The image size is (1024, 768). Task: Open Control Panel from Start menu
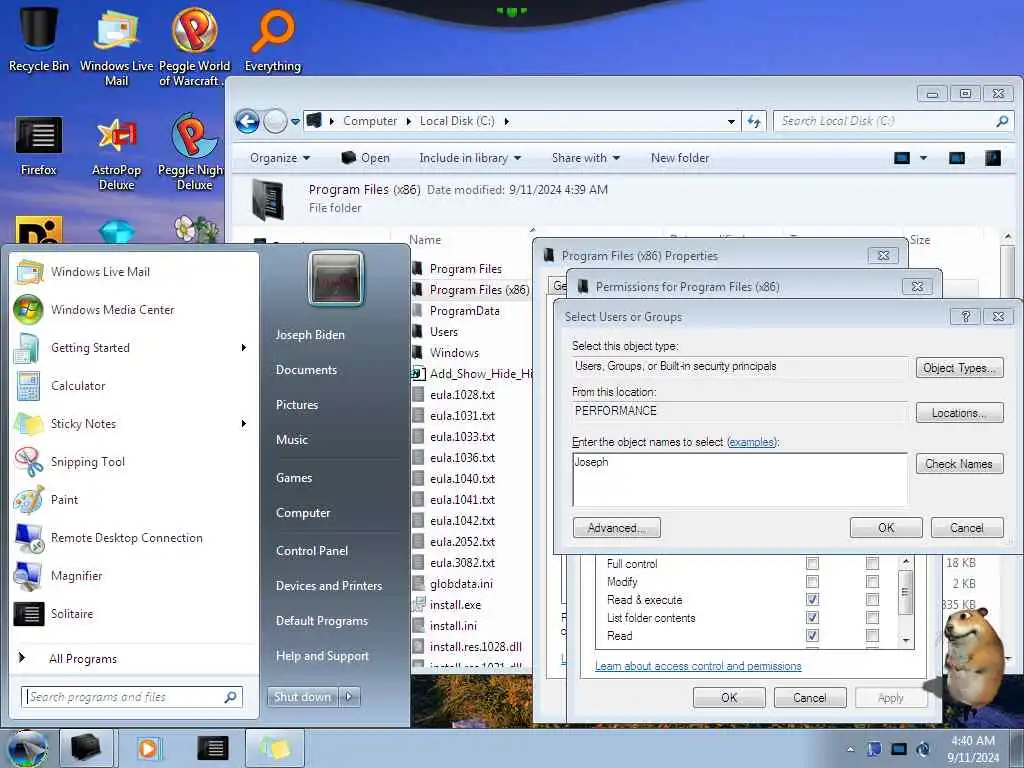[312, 551]
